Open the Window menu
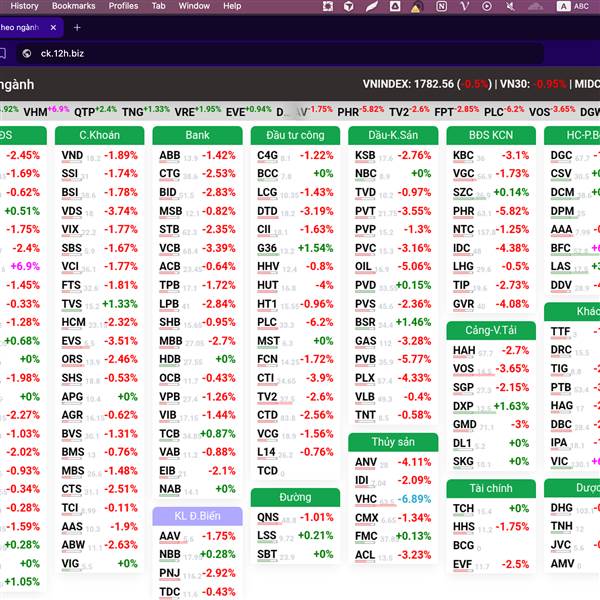The height and width of the screenshot is (600, 600). [194, 6]
